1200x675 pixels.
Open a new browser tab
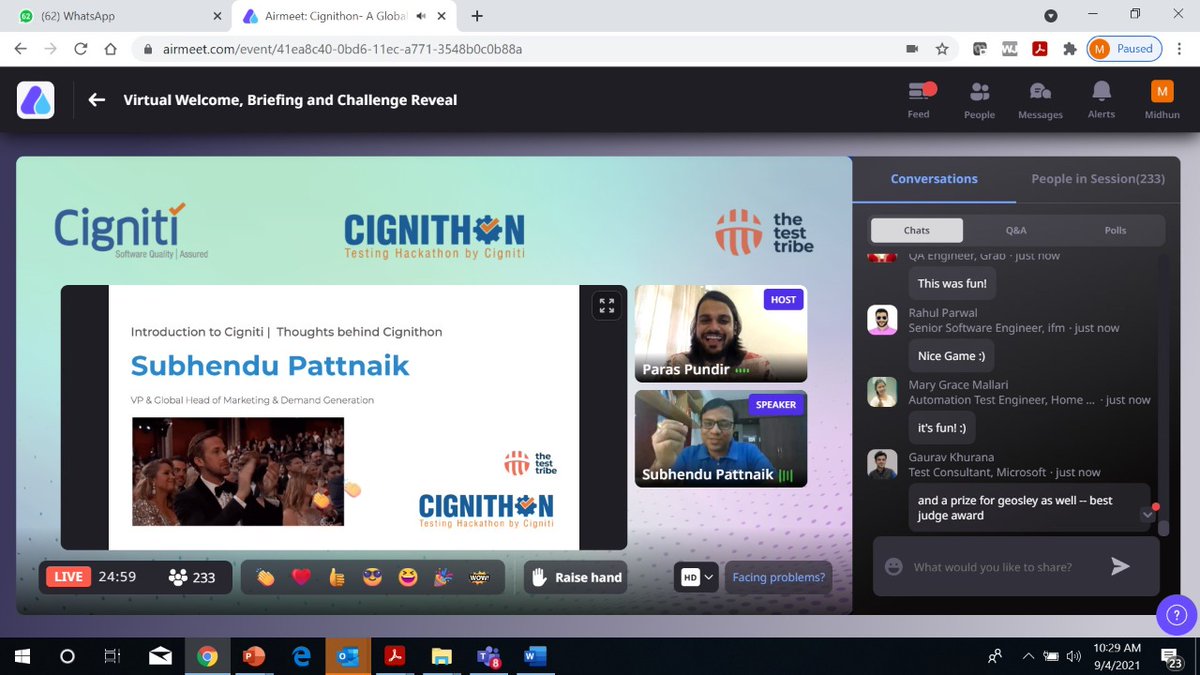point(477,16)
